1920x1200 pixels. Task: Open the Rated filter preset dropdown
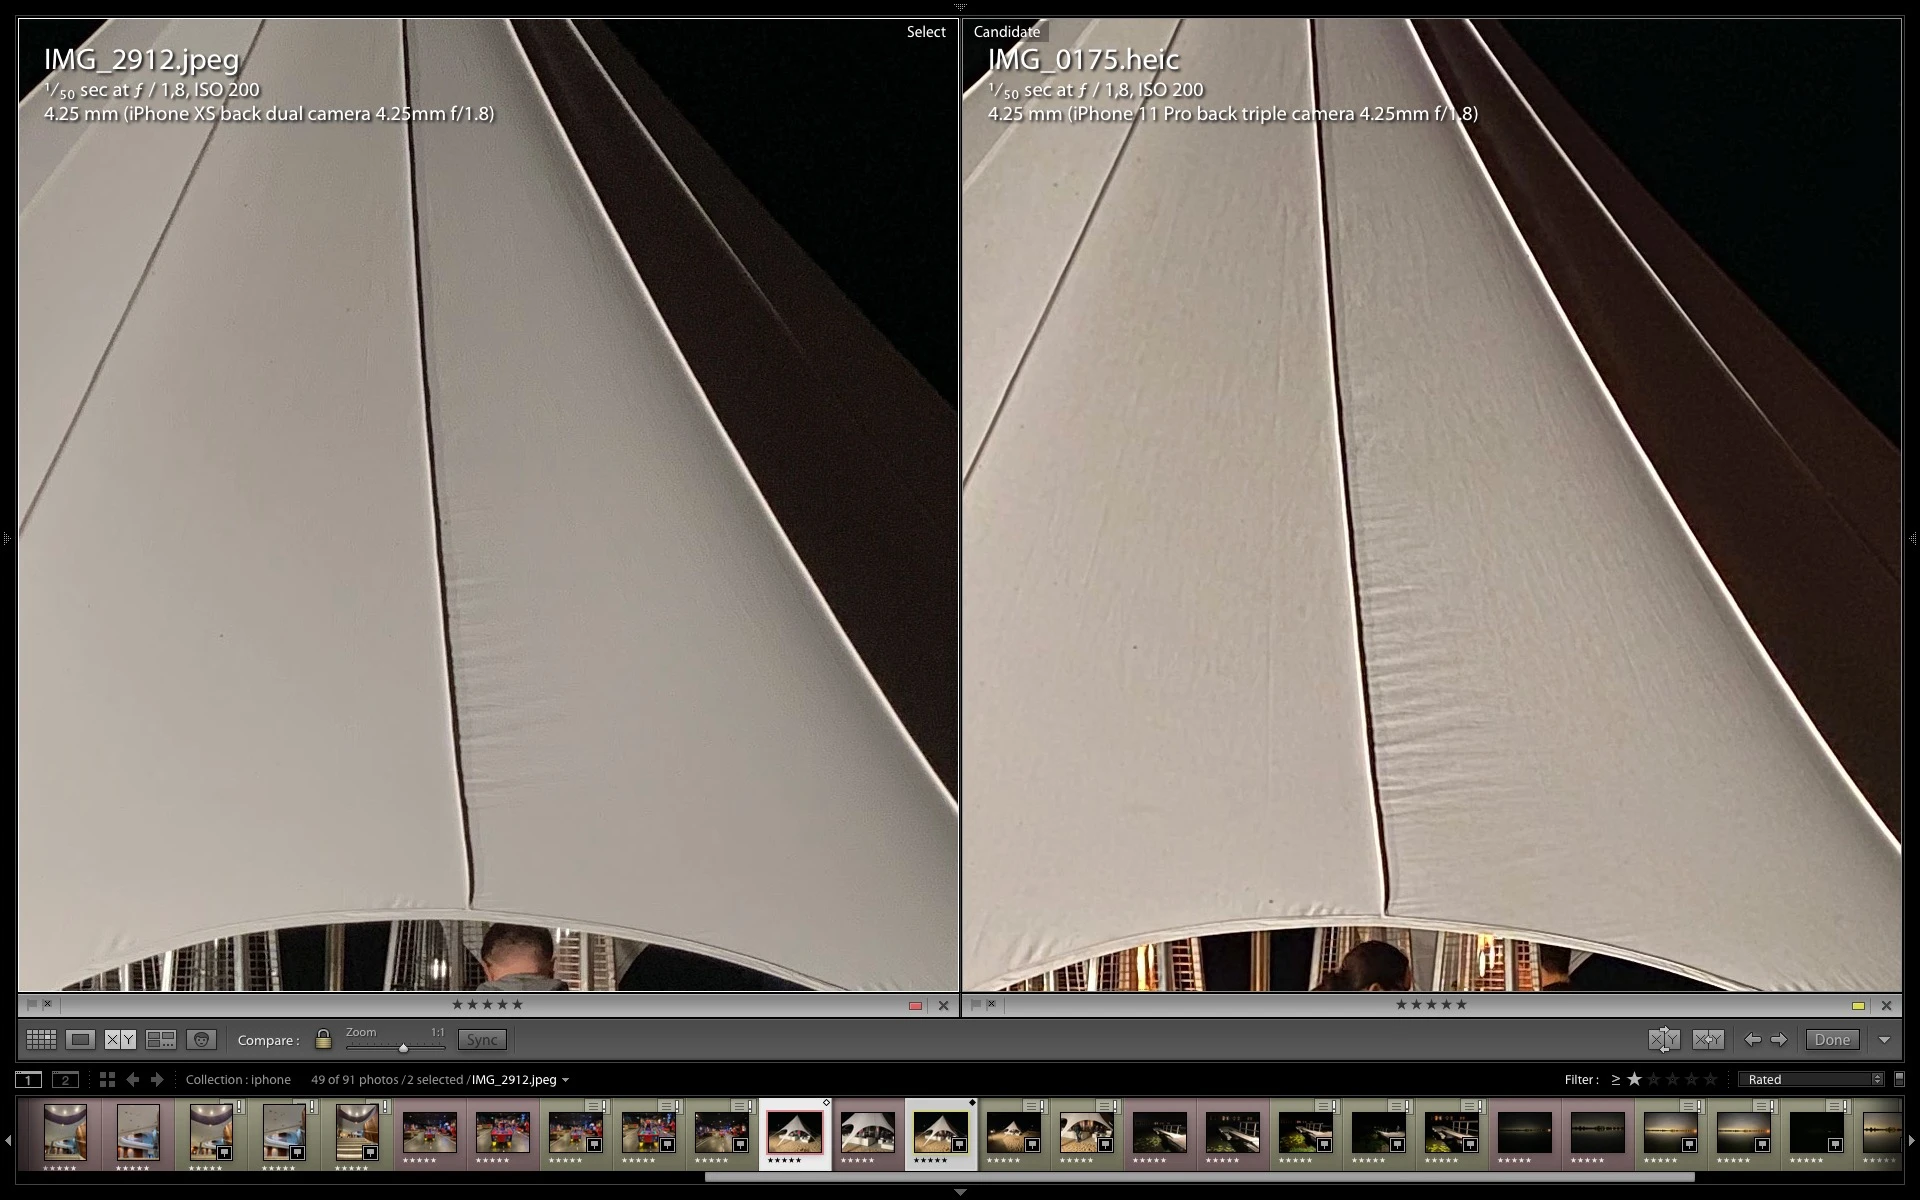point(1812,1079)
